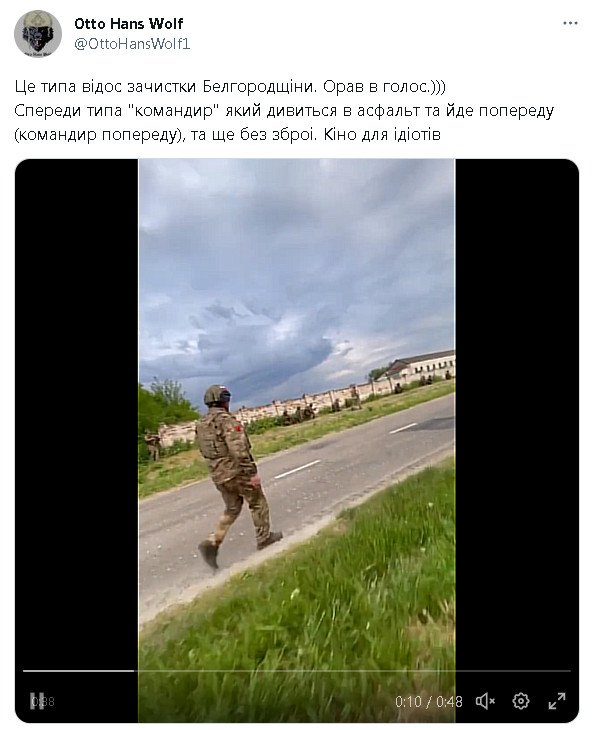Click the played portion of the progress bar
The image size is (594, 730).
(79, 671)
